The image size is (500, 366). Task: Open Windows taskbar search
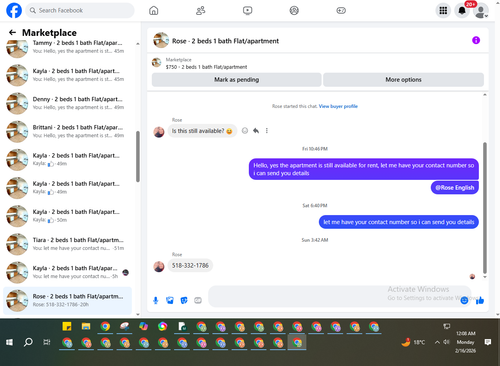tap(28, 342)
